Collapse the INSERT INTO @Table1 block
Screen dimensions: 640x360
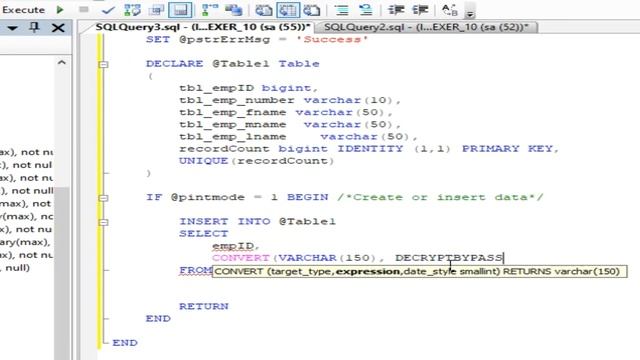104,222
